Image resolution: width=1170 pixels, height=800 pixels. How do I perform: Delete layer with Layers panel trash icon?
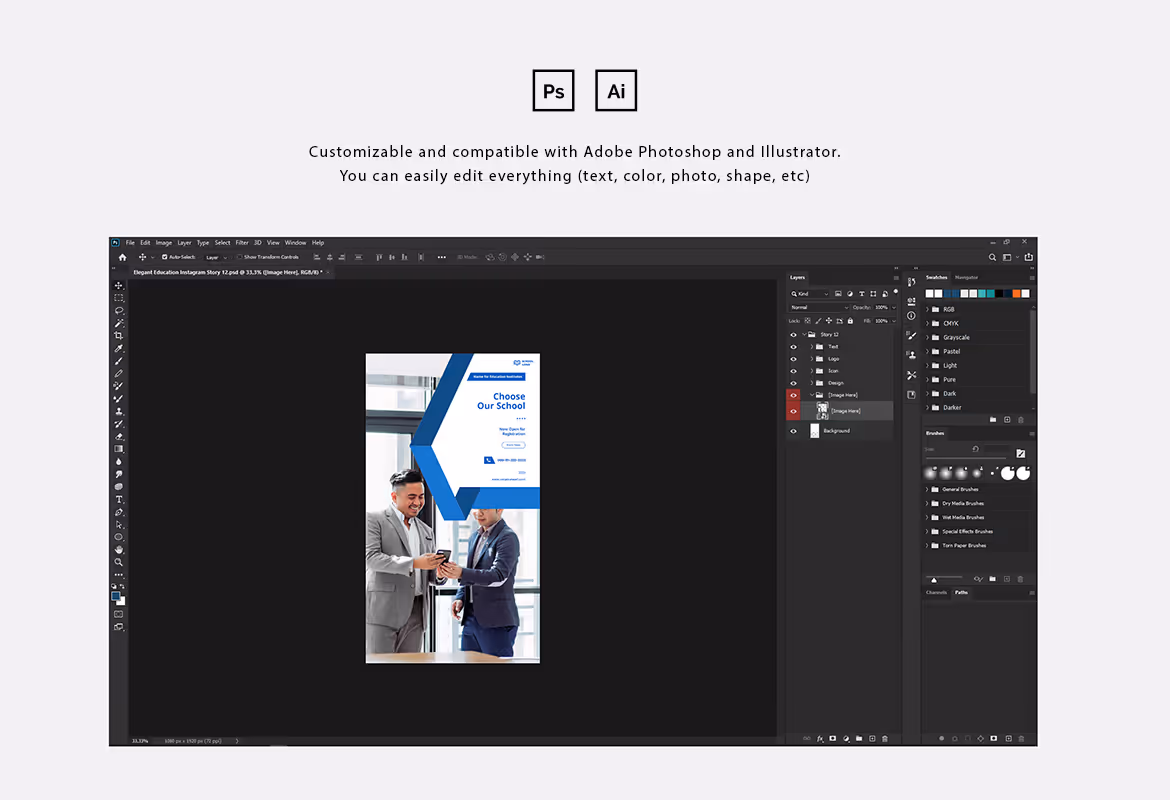[x=885, y=739]
